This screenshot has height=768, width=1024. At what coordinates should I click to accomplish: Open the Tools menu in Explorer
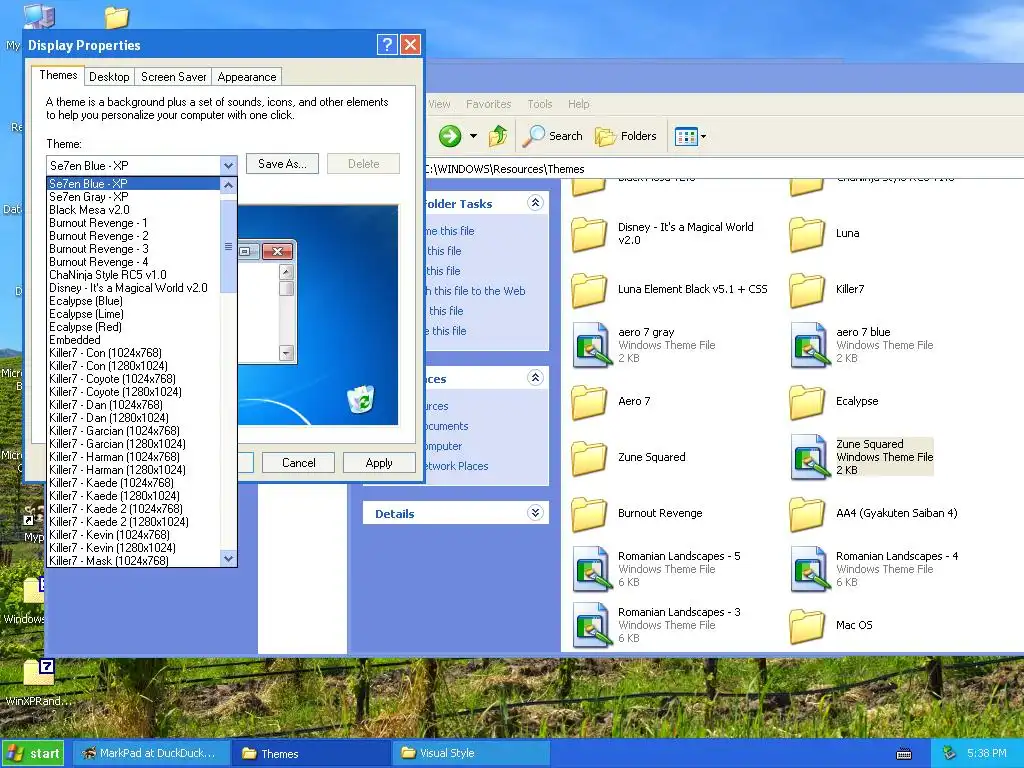click(540, 104)
